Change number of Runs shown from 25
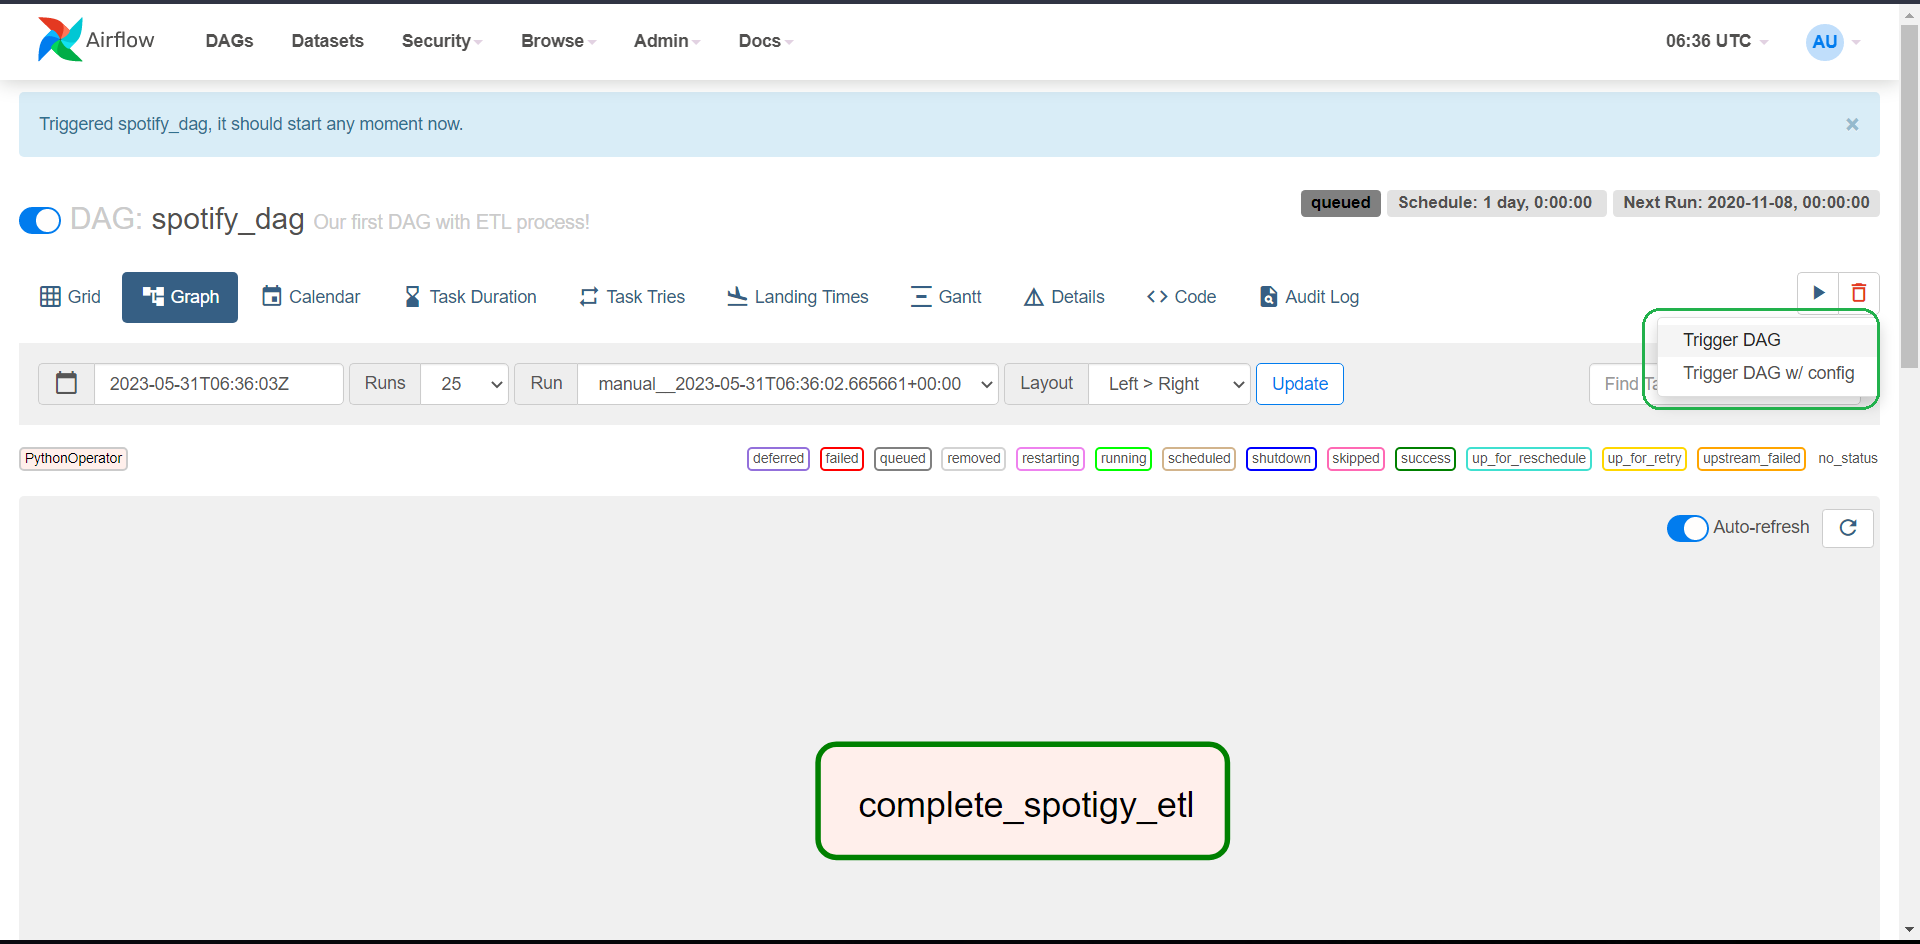This screenshot has width=1920, height=944. click(x=464, y=384)
